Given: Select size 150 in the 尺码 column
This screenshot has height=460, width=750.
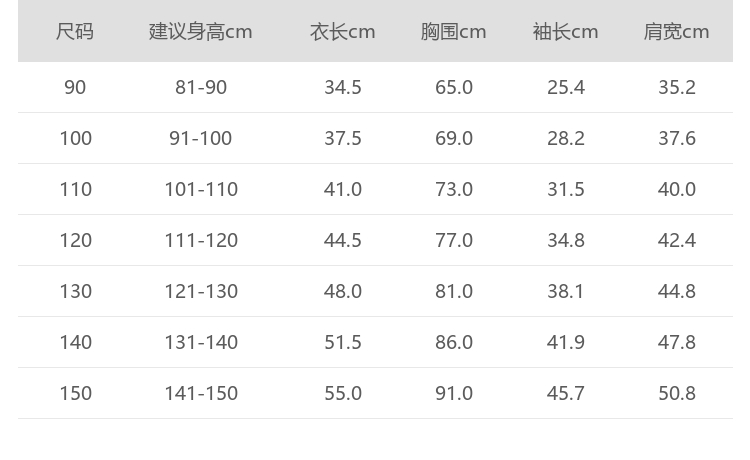Looking at the screenshot, I should point(75,393).
